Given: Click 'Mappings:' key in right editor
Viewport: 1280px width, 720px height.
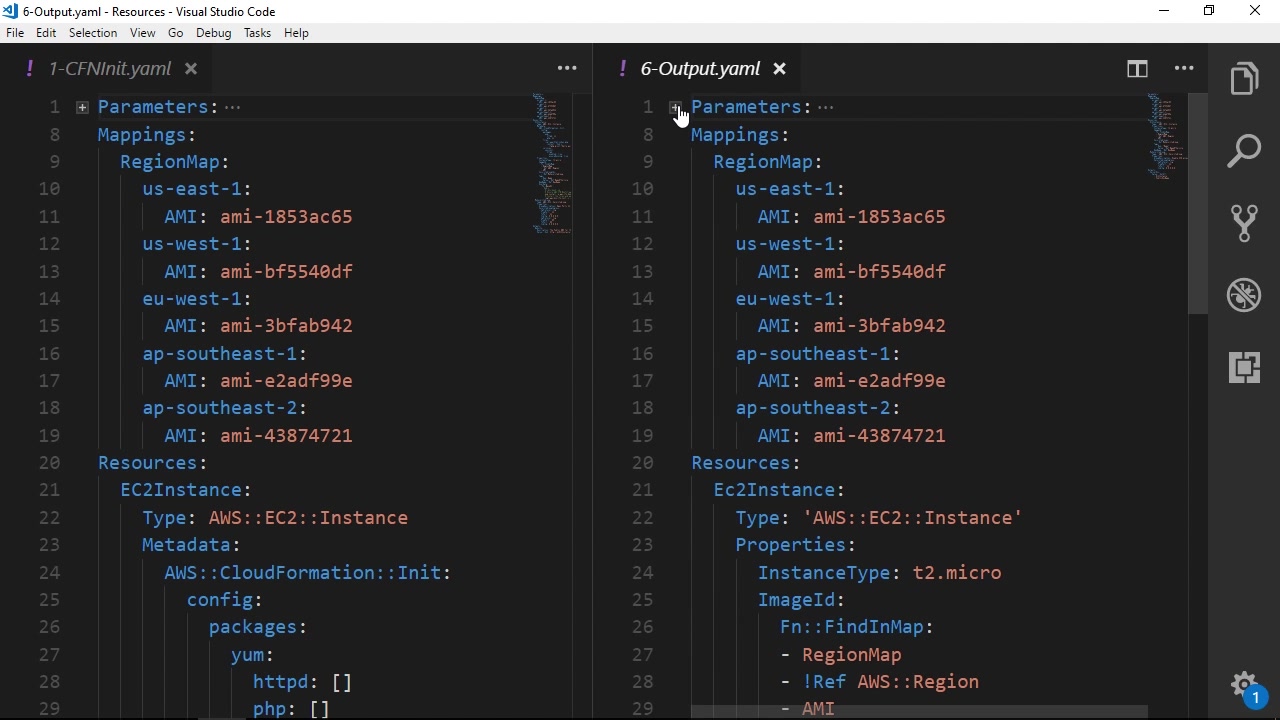Looking at the screenshot, I should tap(741, 135).
